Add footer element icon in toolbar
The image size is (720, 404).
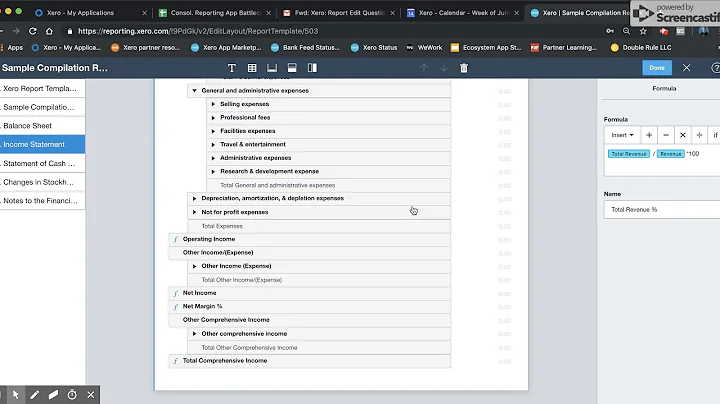click(272, 68)
